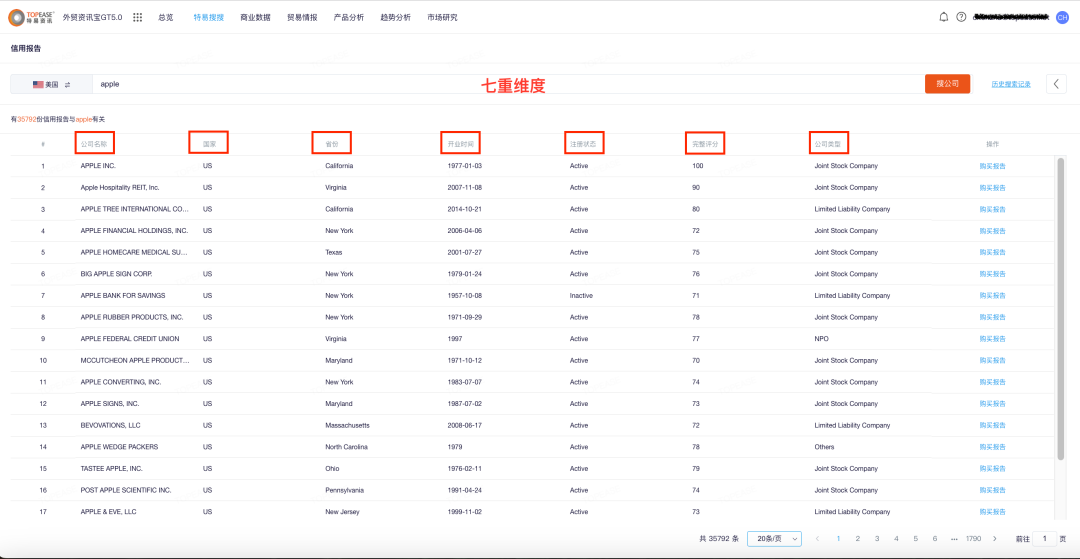1080x559 pixels.
Task: Click 注册状态 column header
Action: click(x=583, y=144)
